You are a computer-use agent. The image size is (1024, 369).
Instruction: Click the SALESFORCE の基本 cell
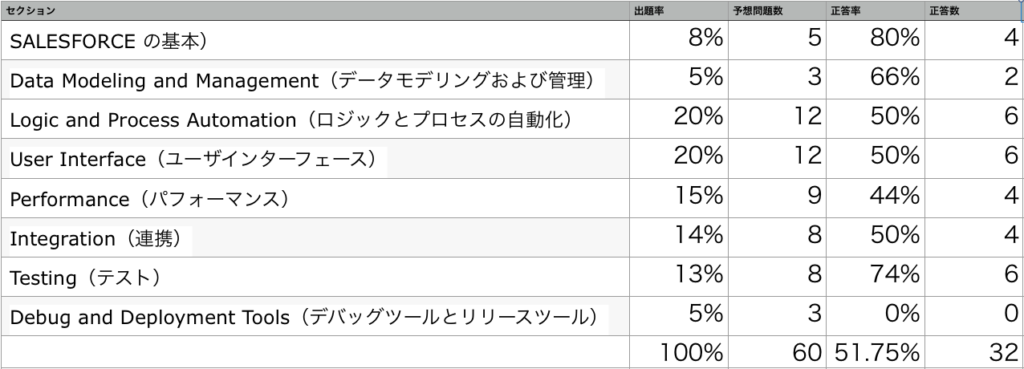click(315, 40)
